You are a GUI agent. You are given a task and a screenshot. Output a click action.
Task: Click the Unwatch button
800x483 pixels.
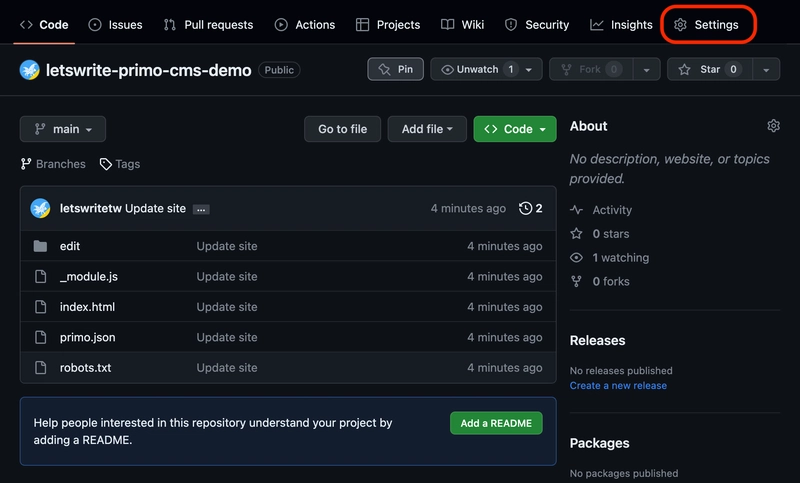click(486, 69)
